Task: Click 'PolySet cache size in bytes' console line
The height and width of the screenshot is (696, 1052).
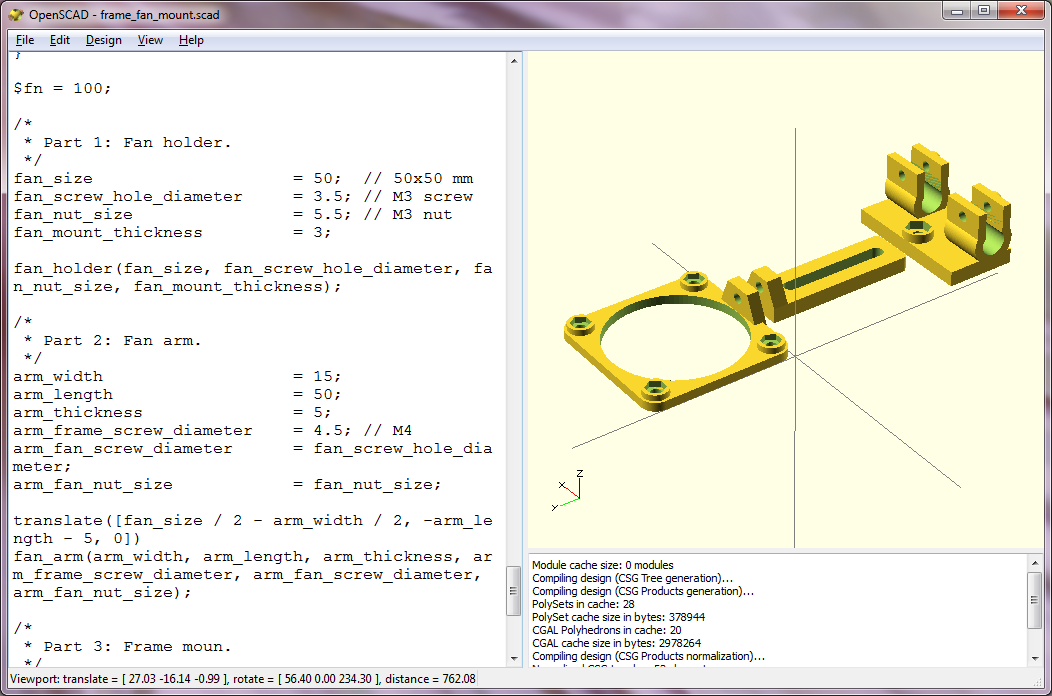Action: (x=619, y=617)
